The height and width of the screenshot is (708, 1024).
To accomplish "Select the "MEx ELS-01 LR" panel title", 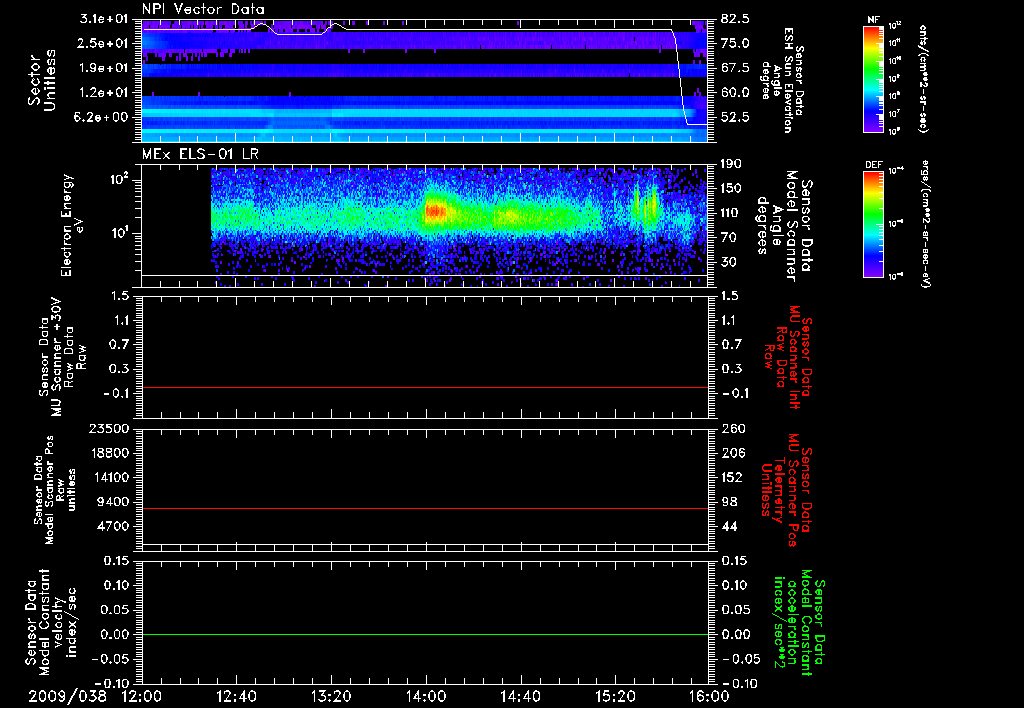I will (x=200, y=155).
